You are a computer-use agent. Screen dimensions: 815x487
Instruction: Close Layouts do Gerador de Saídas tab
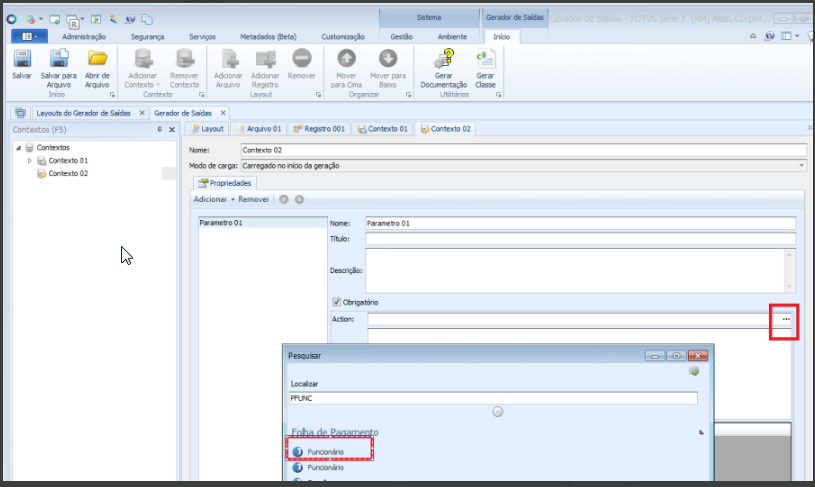tap(142, 113)
